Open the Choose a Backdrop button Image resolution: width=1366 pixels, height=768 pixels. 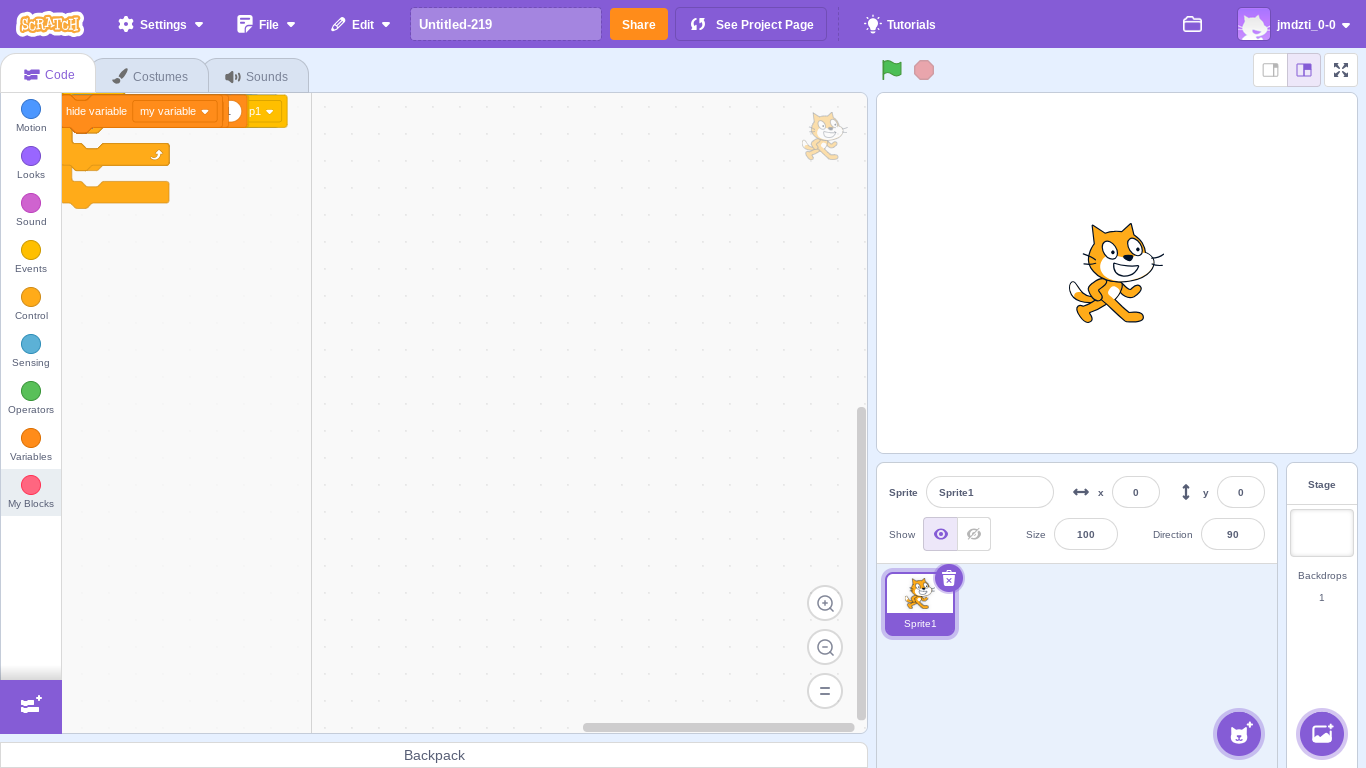[x=1322, y=733]
